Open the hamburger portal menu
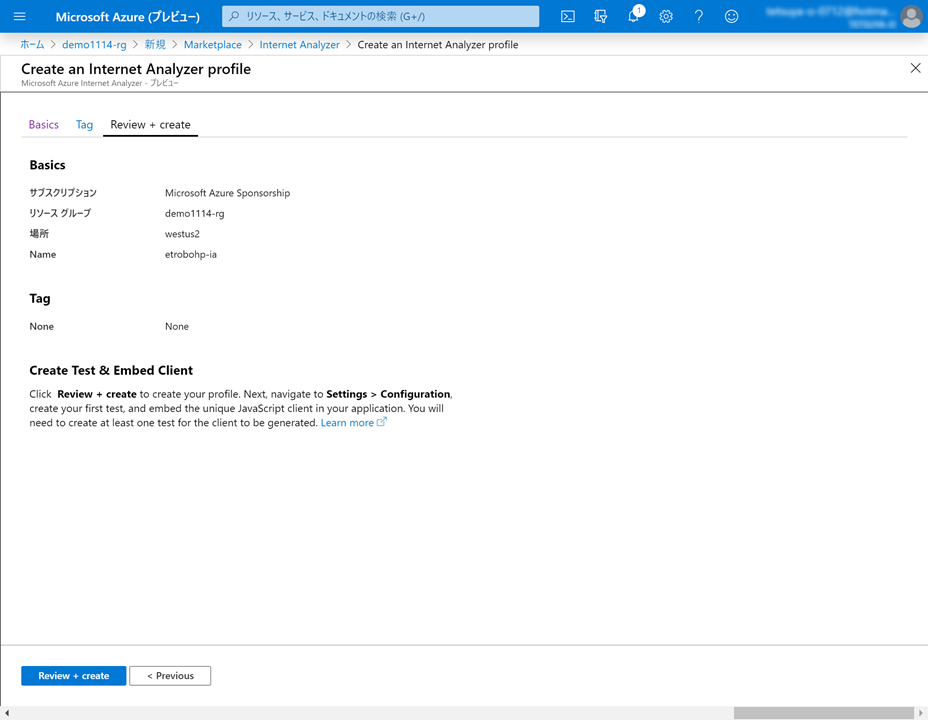This screenshot has height=720, width=928. pyautogui.click(x=20, y=17)
